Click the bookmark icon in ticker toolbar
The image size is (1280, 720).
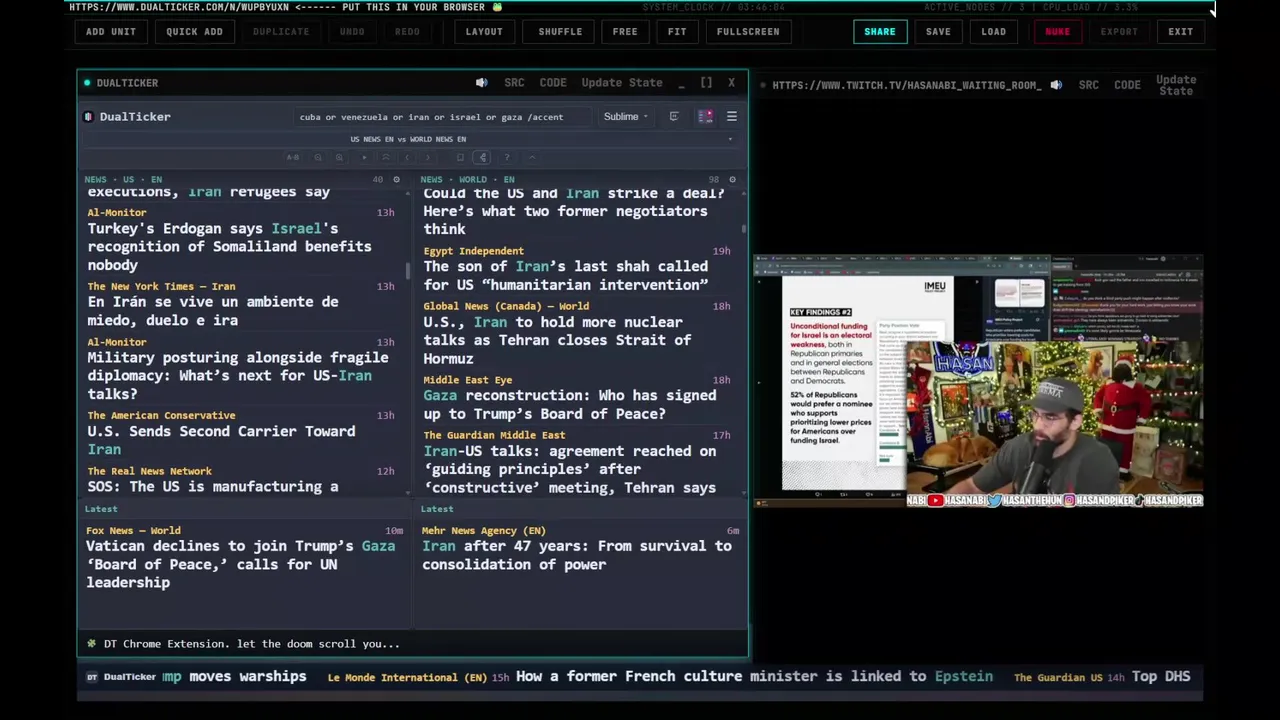point(460,157)
